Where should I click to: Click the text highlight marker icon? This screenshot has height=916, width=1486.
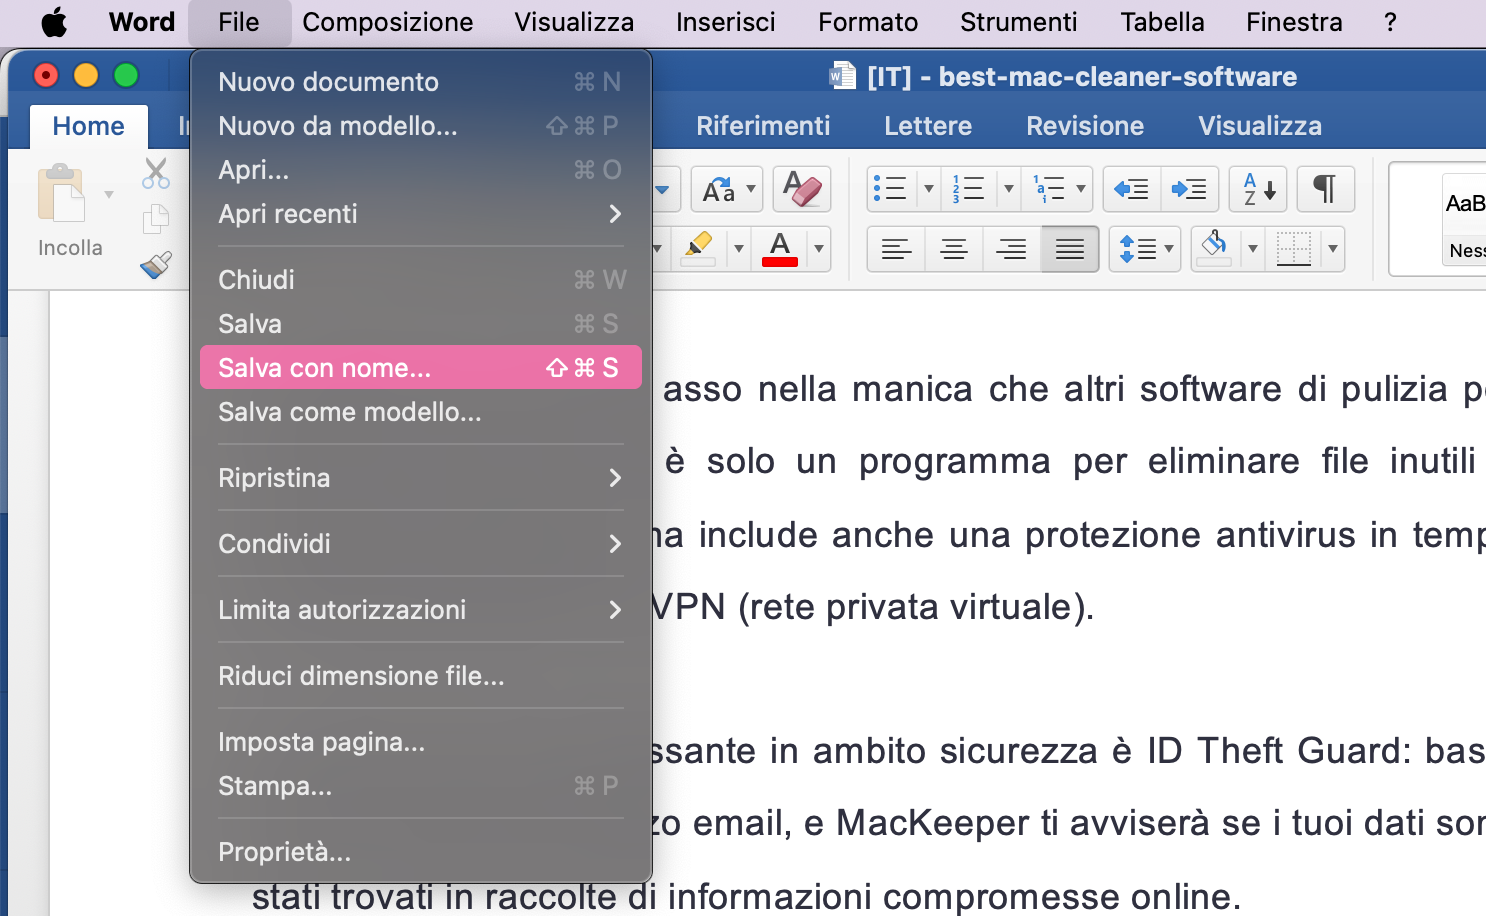click(698, 248)
